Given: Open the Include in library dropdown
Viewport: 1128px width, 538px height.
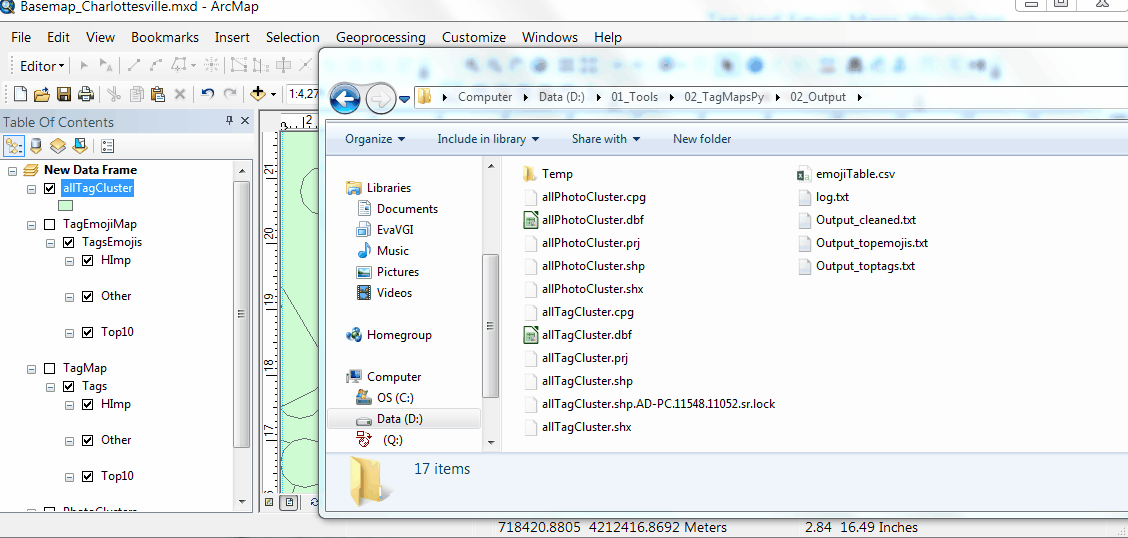Looking at the screenshot, I should [488, 139].
